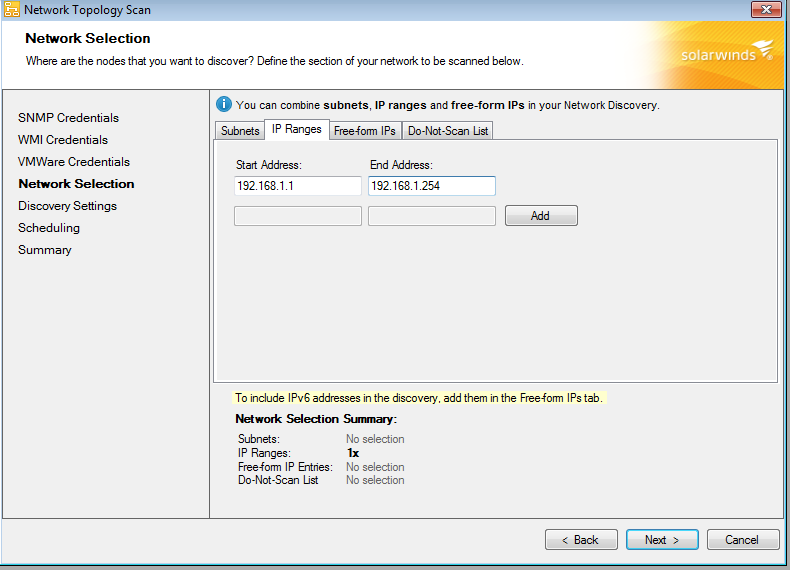Select SNMP Credentials in the wizard steps
790x570 pixels.
click(x=69, y=118)
